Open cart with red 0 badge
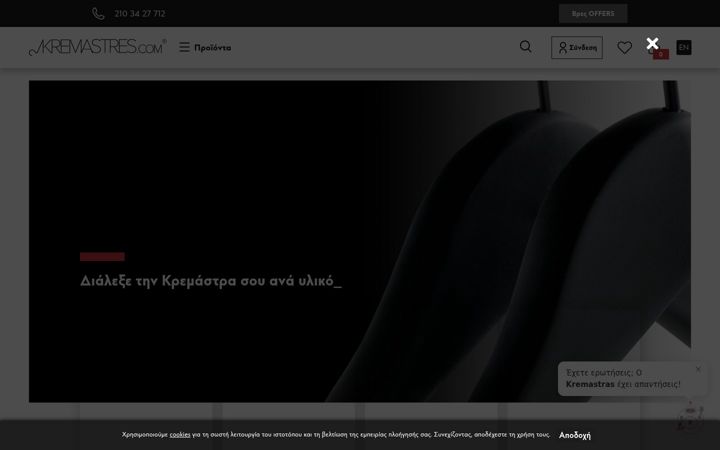The height and width of the screenshot is (450, 720). [x=659, y=52]
